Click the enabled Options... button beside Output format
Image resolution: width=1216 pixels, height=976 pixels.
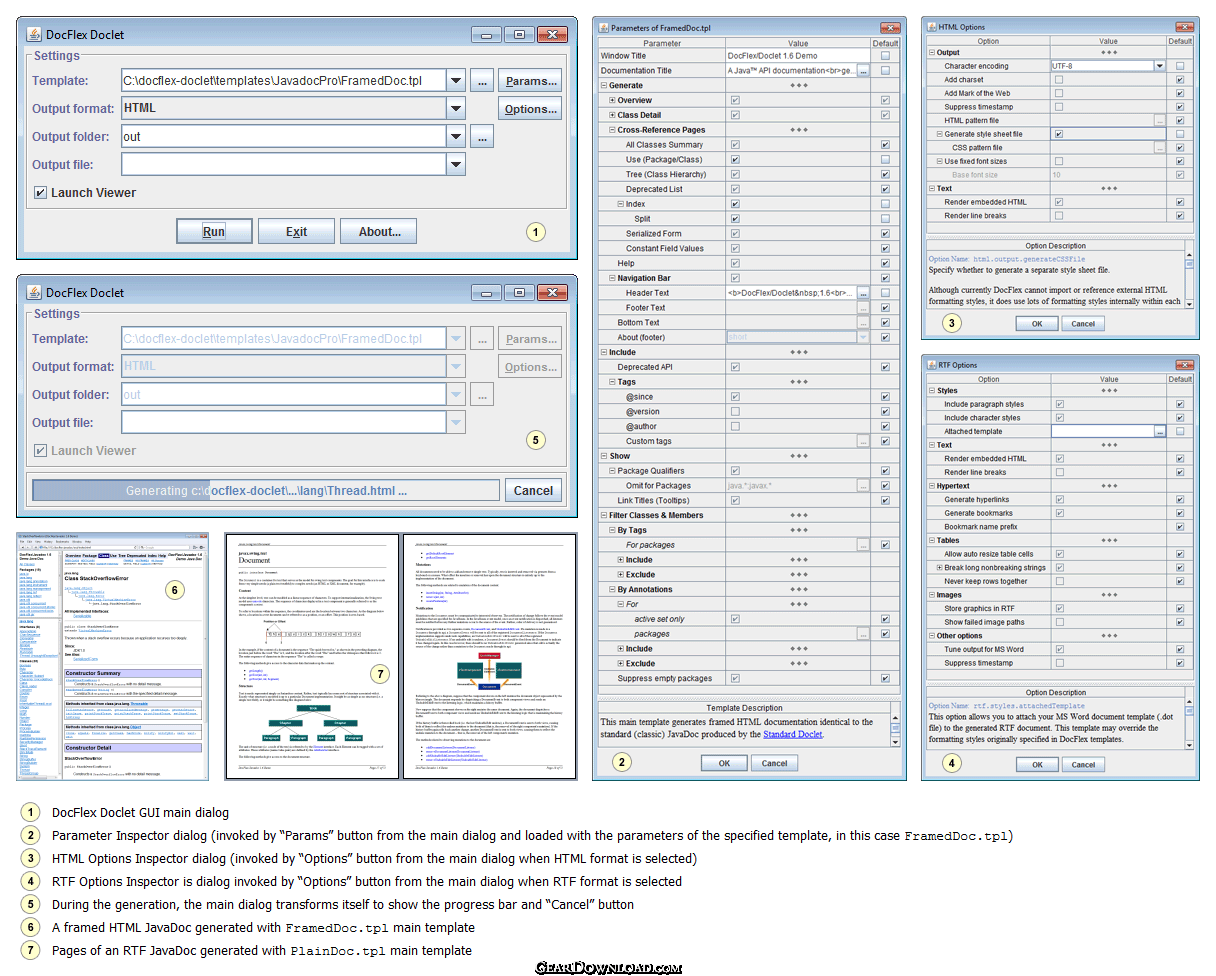pos(530,109)
